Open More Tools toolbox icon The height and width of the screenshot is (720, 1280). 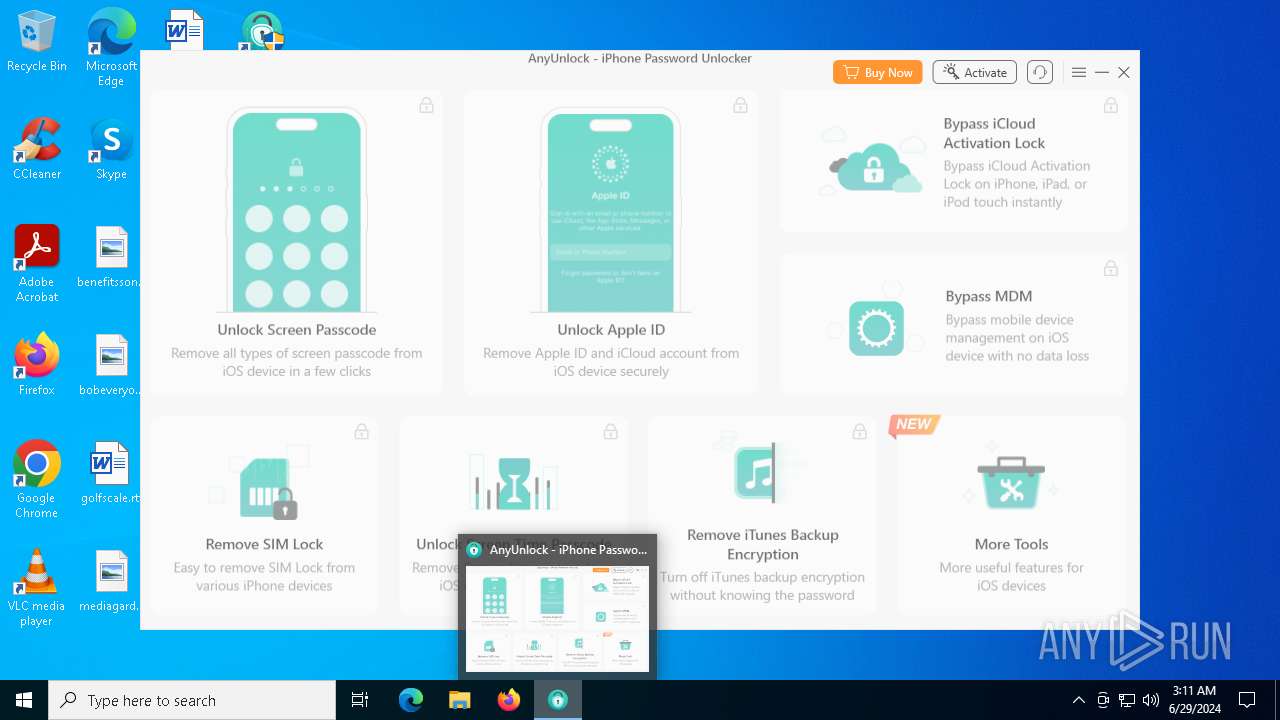(x=1011, y=483)
